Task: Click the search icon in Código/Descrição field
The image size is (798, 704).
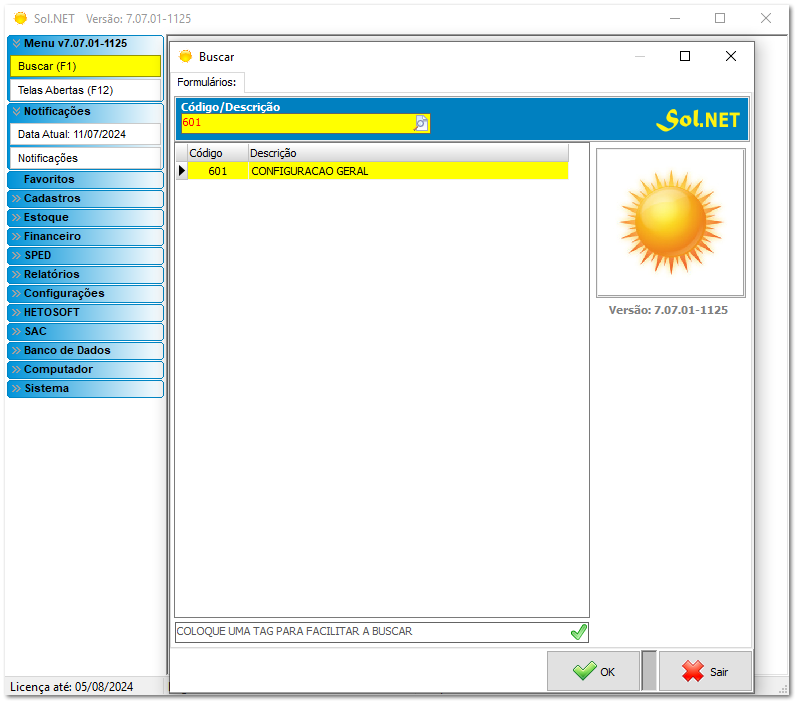Action: tap(421, 123)
